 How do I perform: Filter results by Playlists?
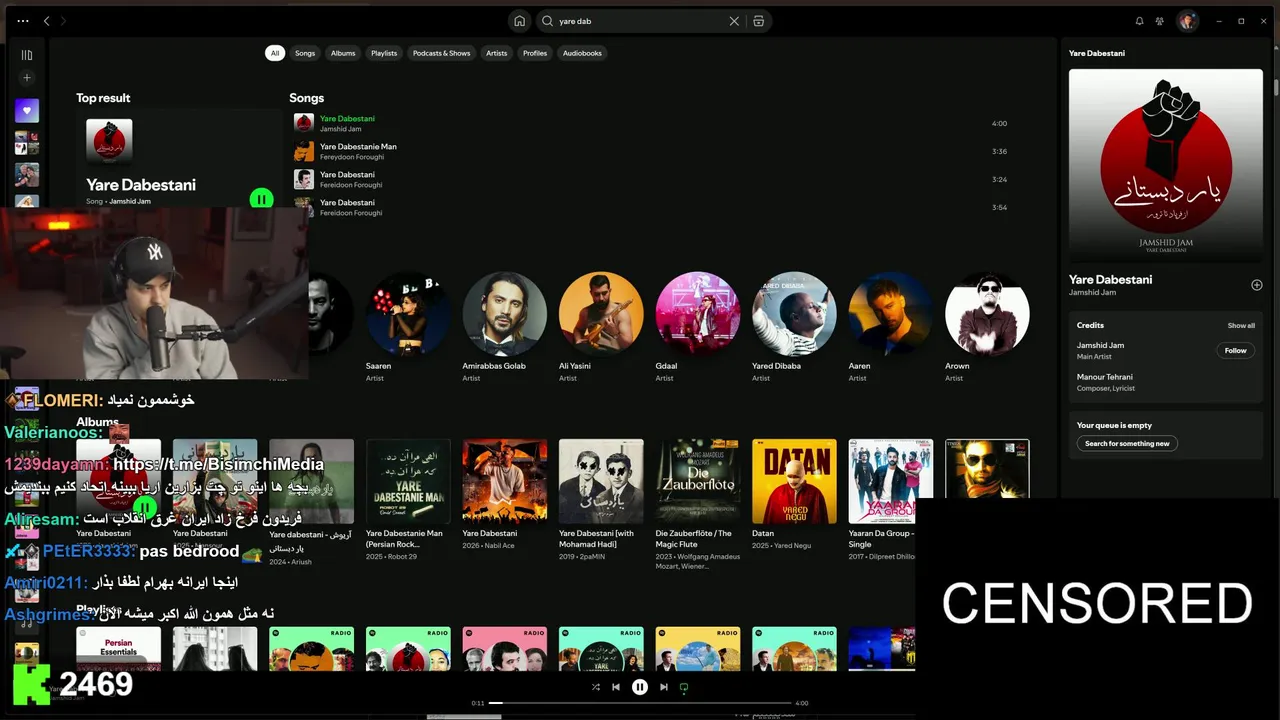(384, 53)
